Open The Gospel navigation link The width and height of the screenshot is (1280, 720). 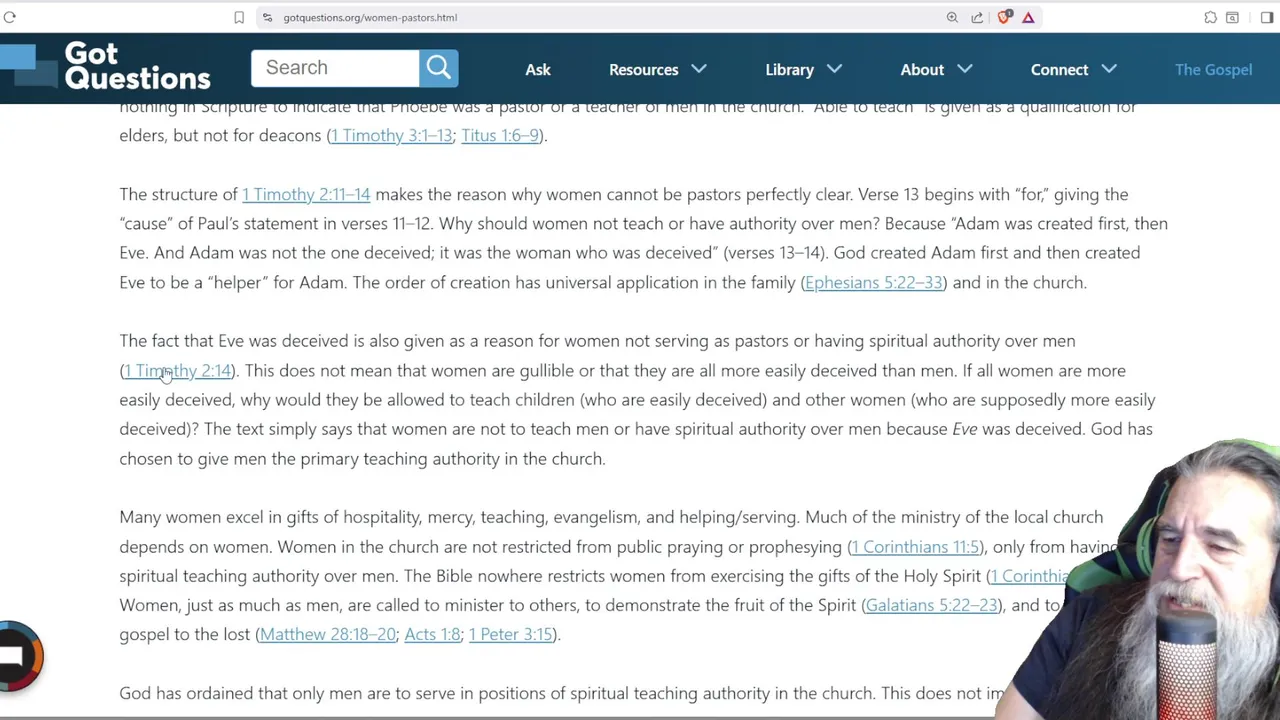[1213, 69]
